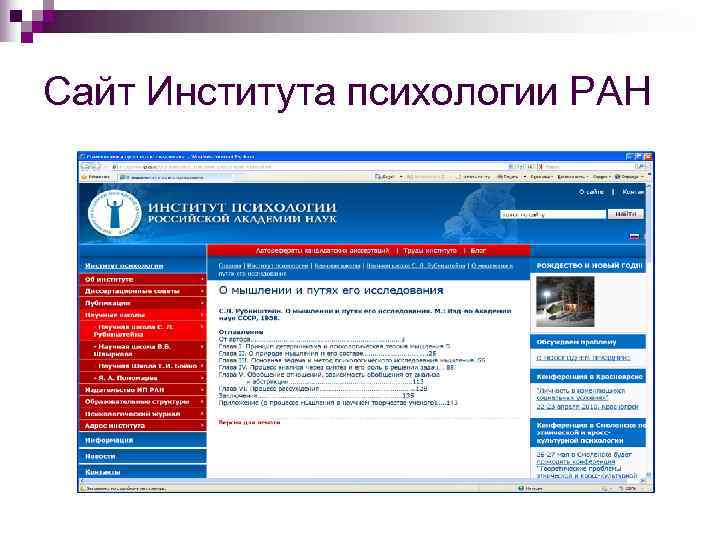Screen dimensions: 720x540
Task: Open 'Труды института' in red bar
Action: (430, 251)
